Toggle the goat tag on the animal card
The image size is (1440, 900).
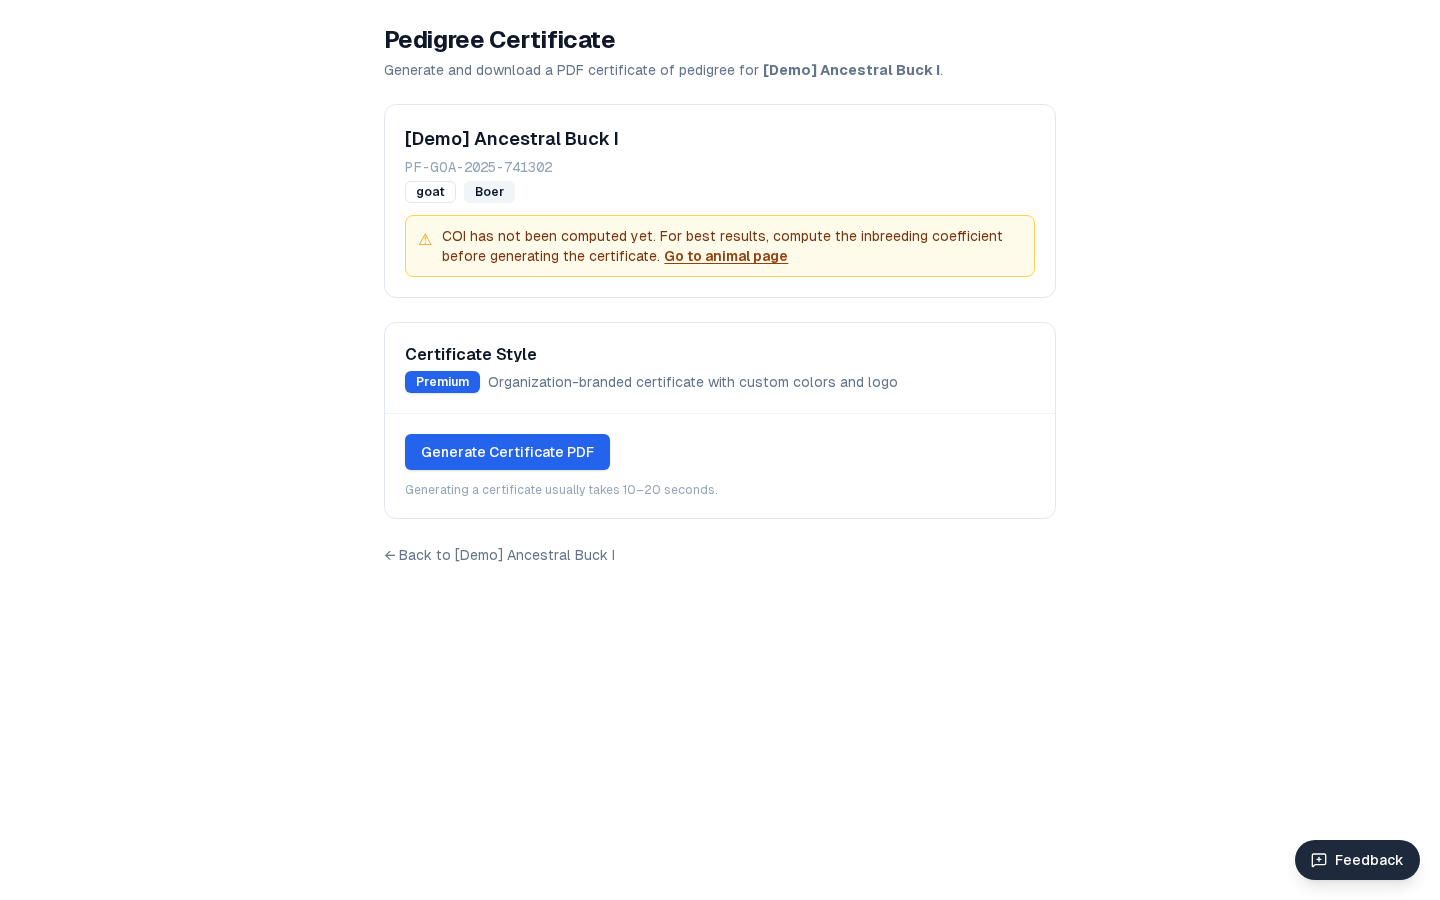430,192
